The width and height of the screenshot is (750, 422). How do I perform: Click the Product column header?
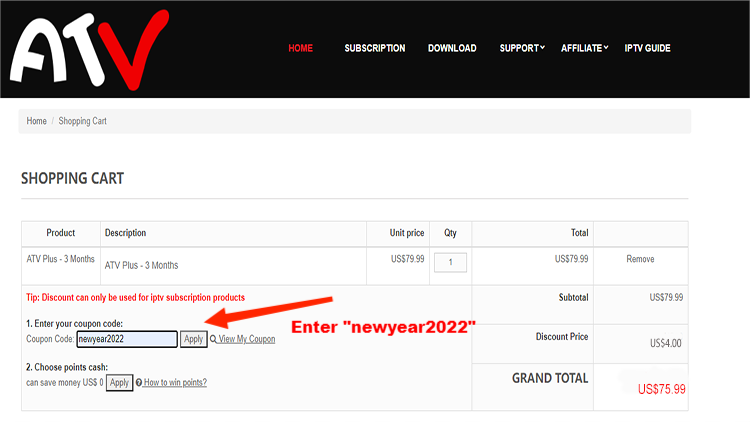pyautogui.click(x=61, y=233)
